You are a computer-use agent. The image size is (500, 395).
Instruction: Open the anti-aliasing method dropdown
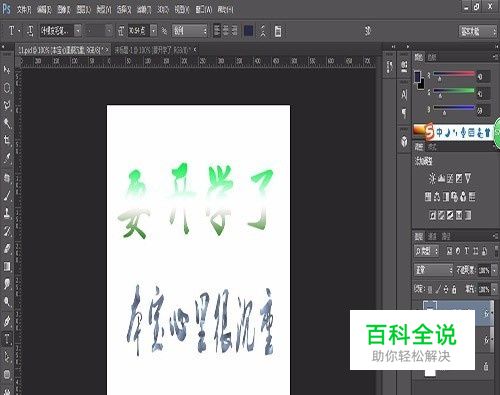tap(190, 31)
